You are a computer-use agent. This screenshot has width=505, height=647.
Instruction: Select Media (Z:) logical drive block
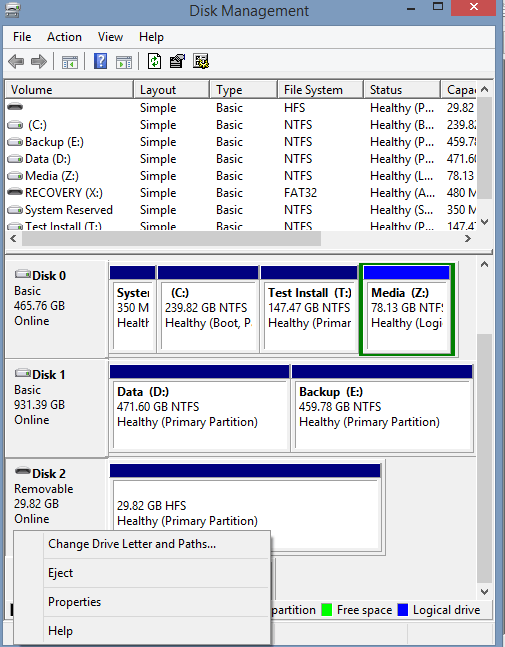(x=407, y=309)
